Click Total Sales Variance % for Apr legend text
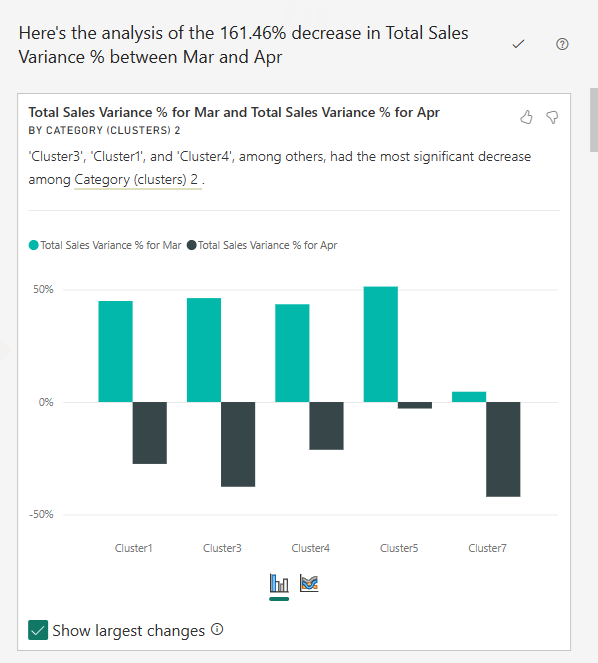 point(268,245)
